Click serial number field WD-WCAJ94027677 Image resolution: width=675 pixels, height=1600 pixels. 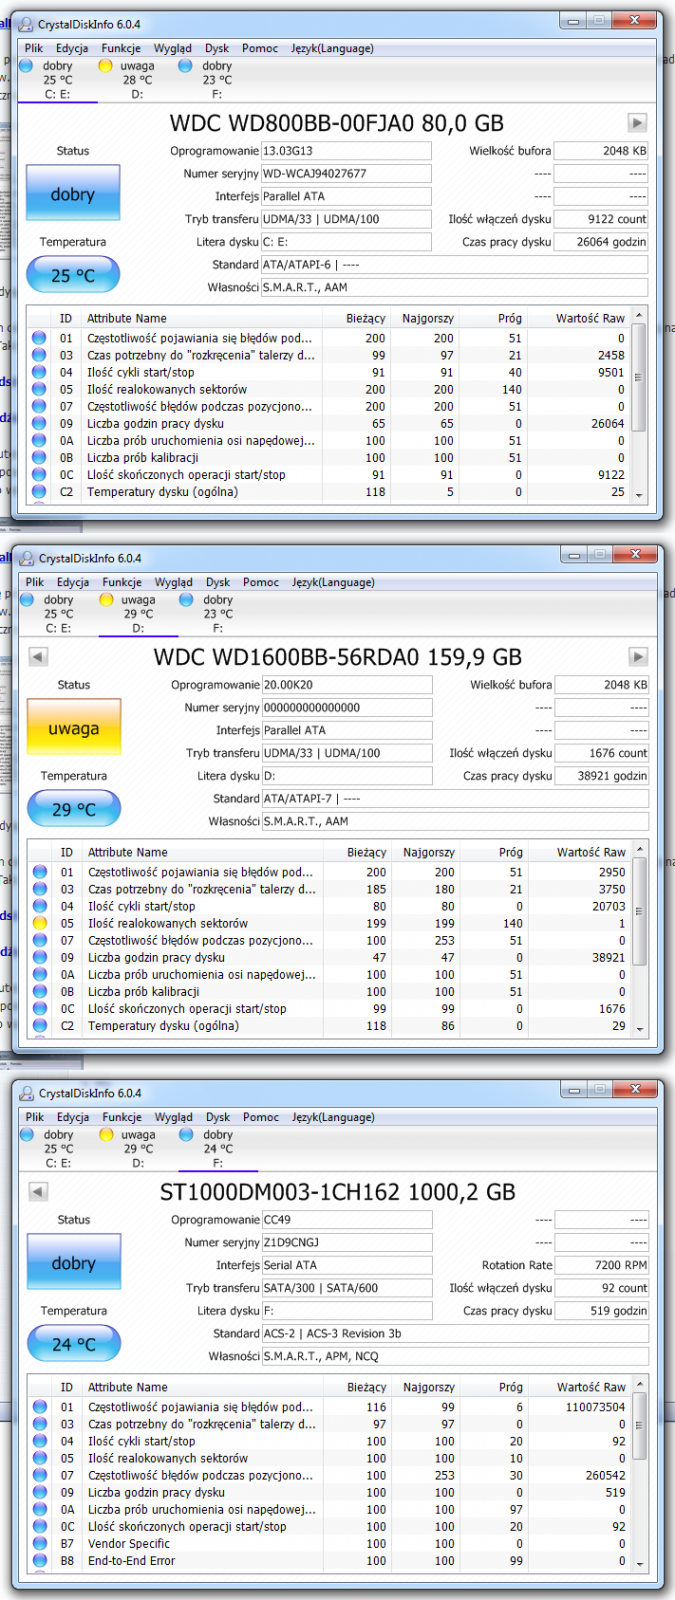click(346, 173)
